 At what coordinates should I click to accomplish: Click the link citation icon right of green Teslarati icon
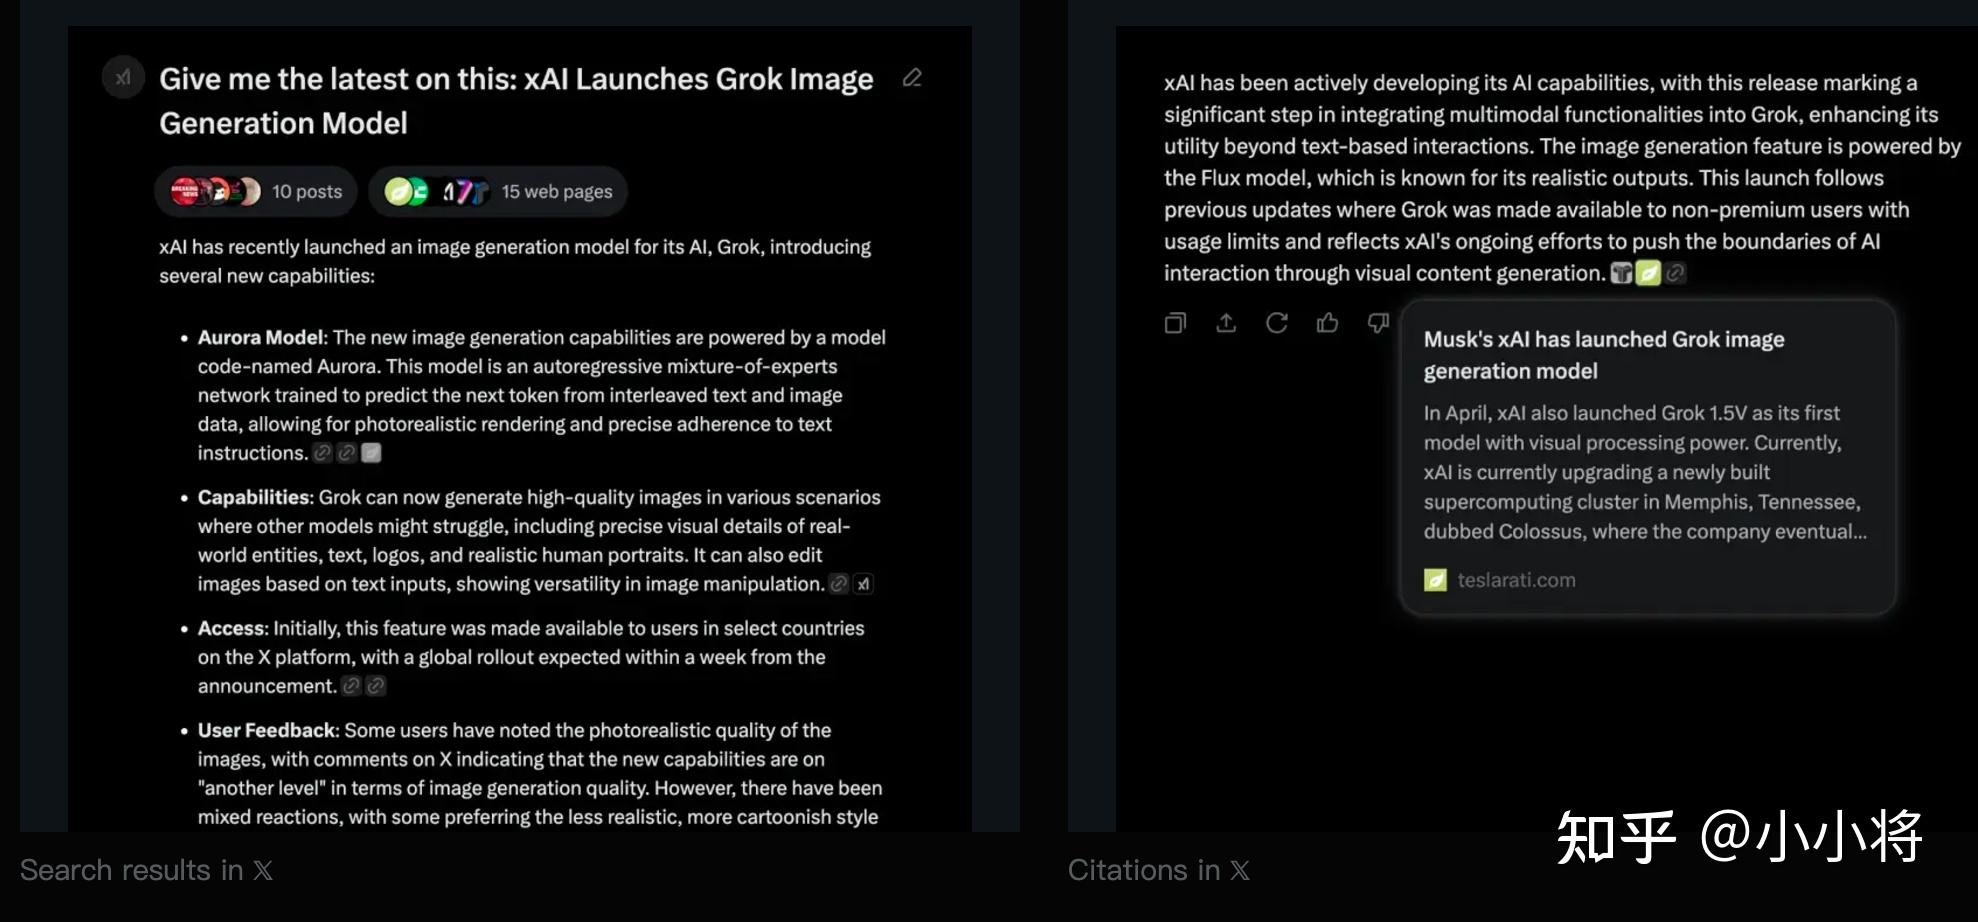click(x=1675, y=273)
